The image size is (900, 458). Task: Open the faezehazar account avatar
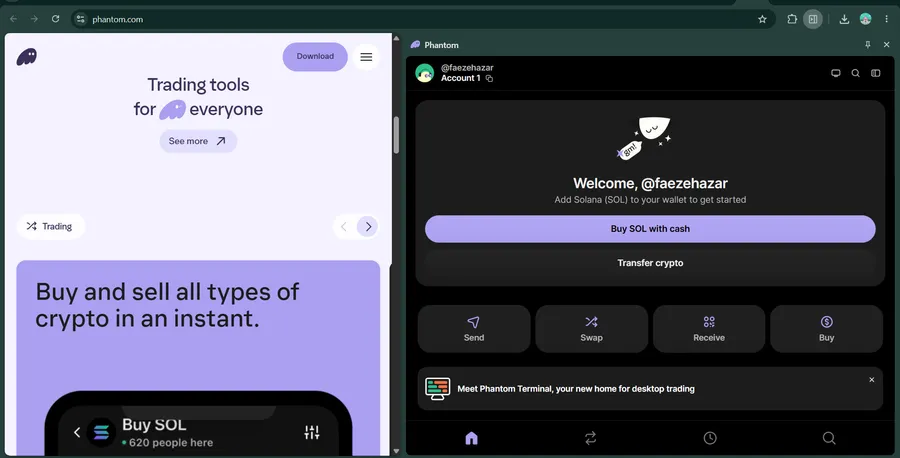coord(425,73)
